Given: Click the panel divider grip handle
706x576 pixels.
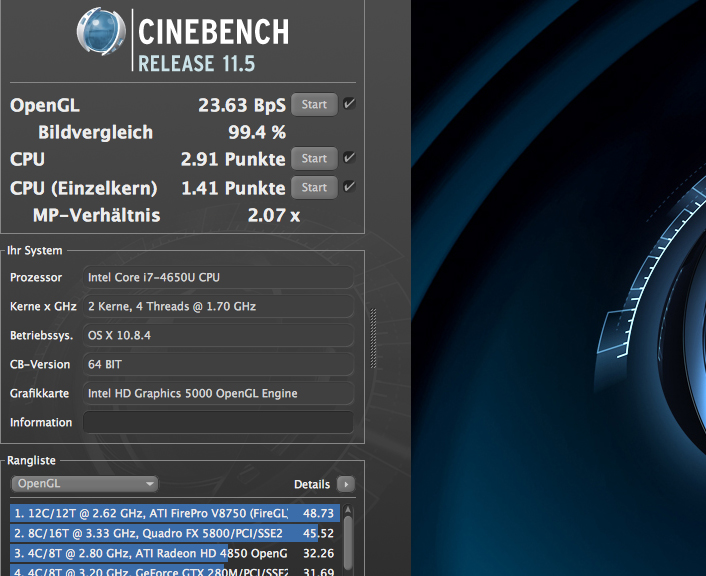Looking at the screenshot, I should click(x=373, y=338).
